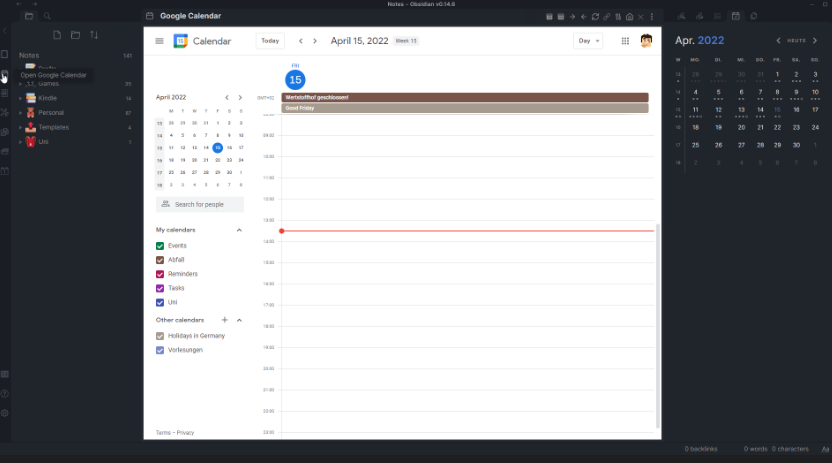Screen dimensions: 832x463
Task: Open help icon in left ribbon
Action: [5, 394]
